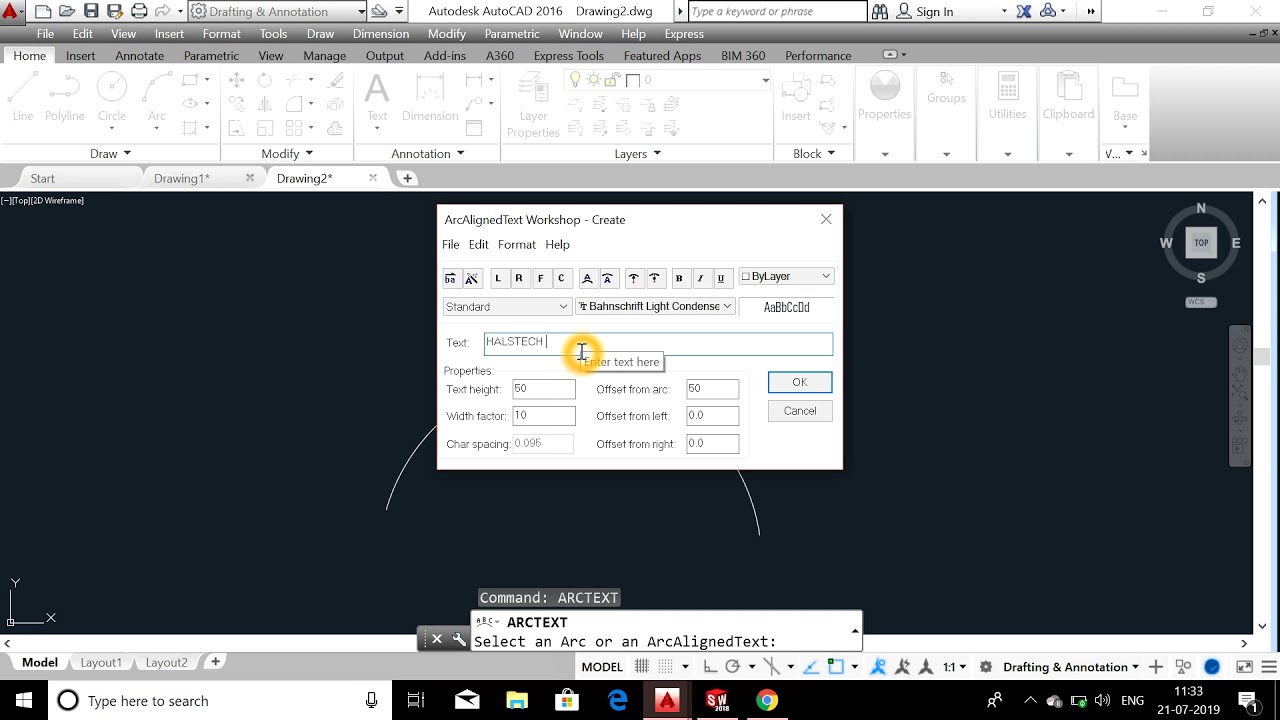Toggle snap mode in status bar
The height and width of the screenshot is (720, 1280).
(665, 667)
